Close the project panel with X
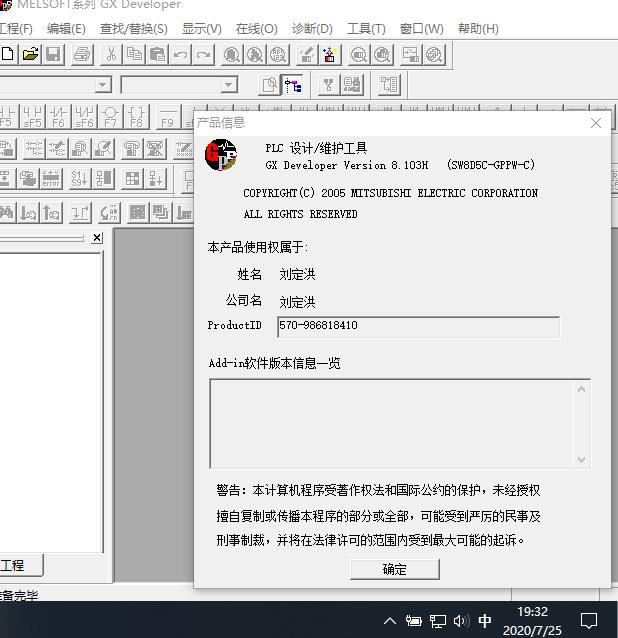Viewport: 618px width, 638px height. (96, 238)
